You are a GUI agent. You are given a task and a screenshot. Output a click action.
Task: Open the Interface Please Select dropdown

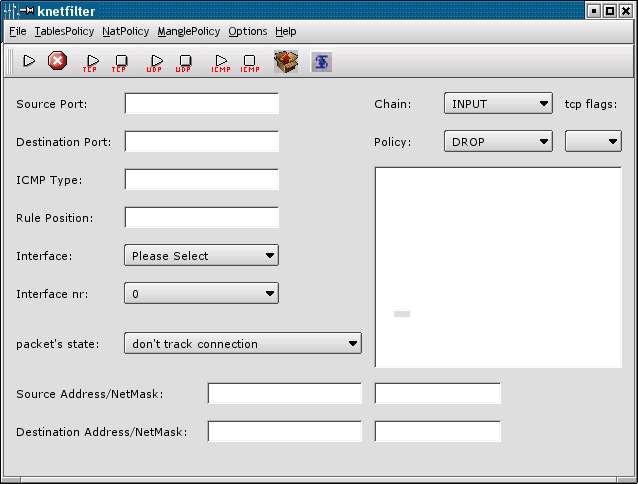[201, 255]
